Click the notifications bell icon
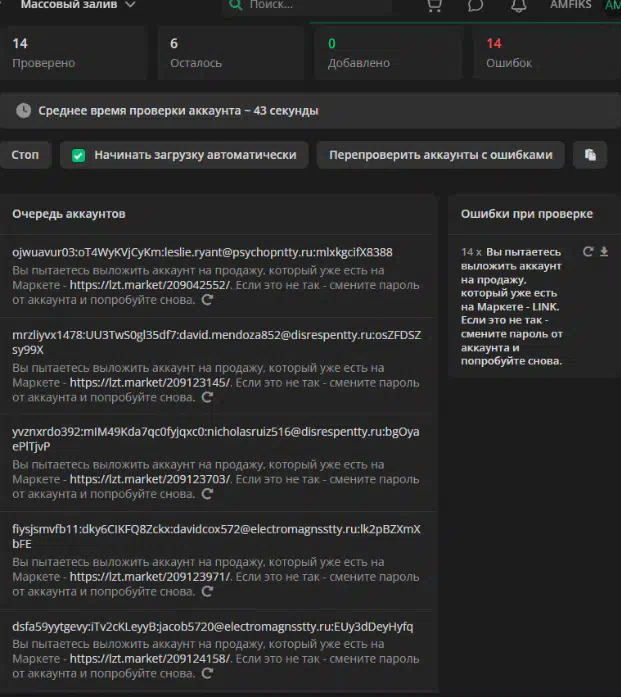Image resolution: width=621 pixels, height=697 pixels. 518,5
